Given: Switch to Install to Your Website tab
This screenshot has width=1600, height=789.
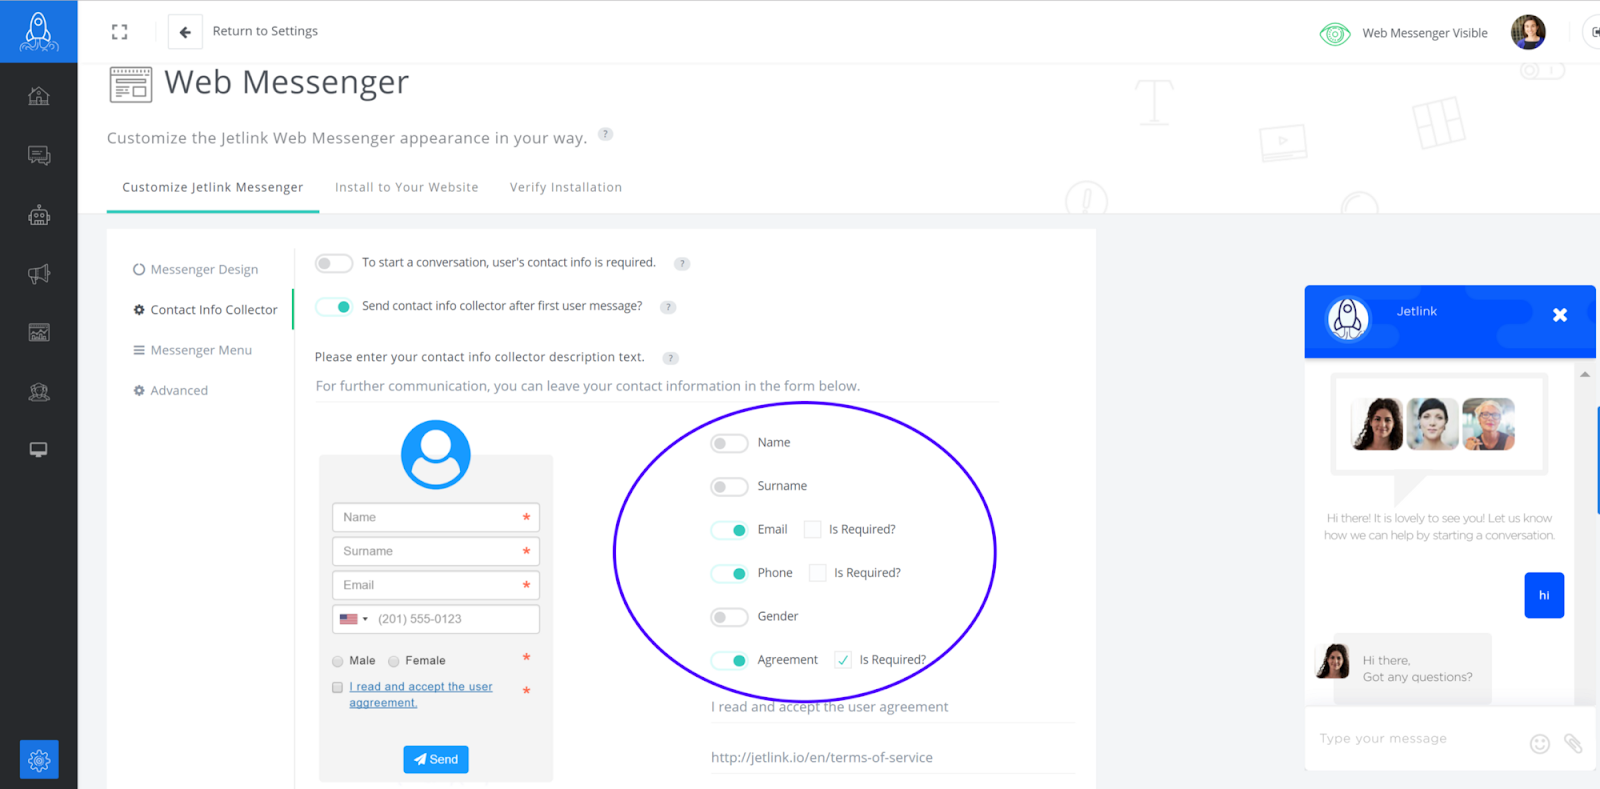Looking at the screenshot, I should (x=406, y=187).
